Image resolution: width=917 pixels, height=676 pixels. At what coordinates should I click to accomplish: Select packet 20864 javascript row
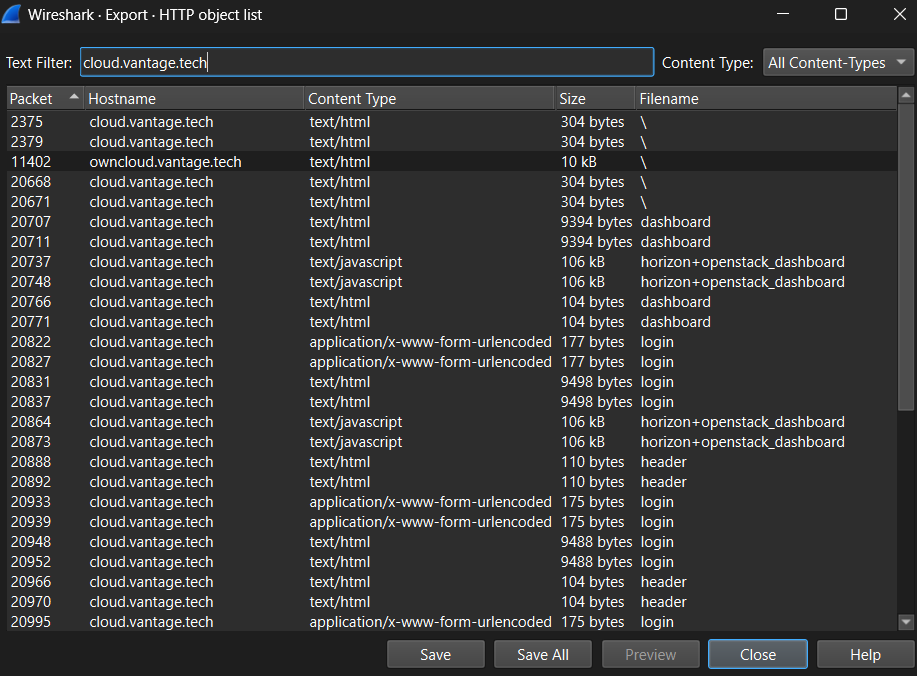click(451, 422)
